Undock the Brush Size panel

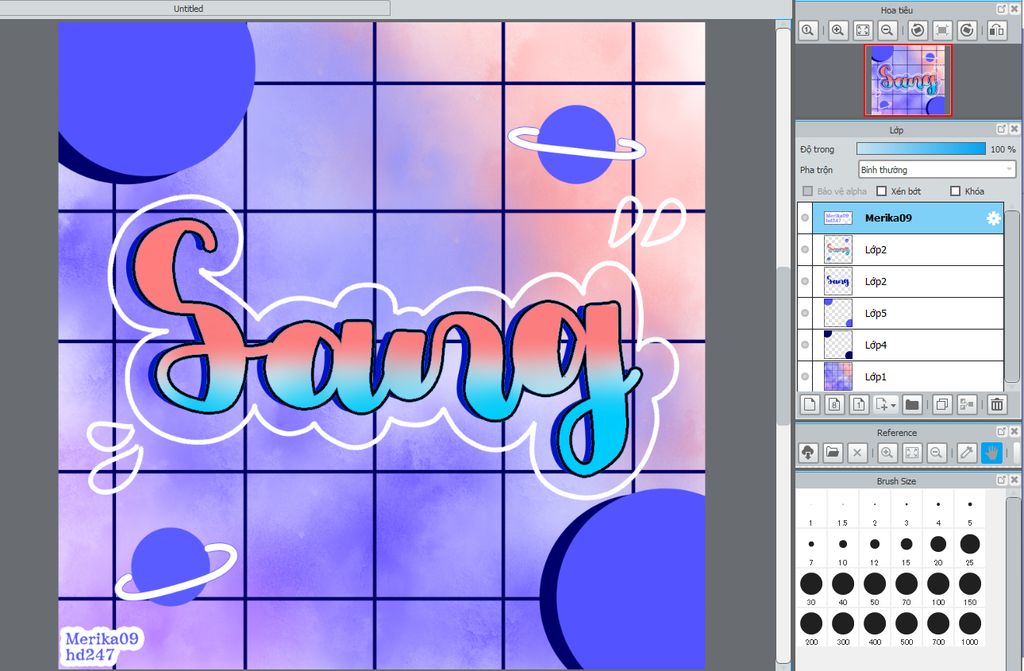point(1002,480)
